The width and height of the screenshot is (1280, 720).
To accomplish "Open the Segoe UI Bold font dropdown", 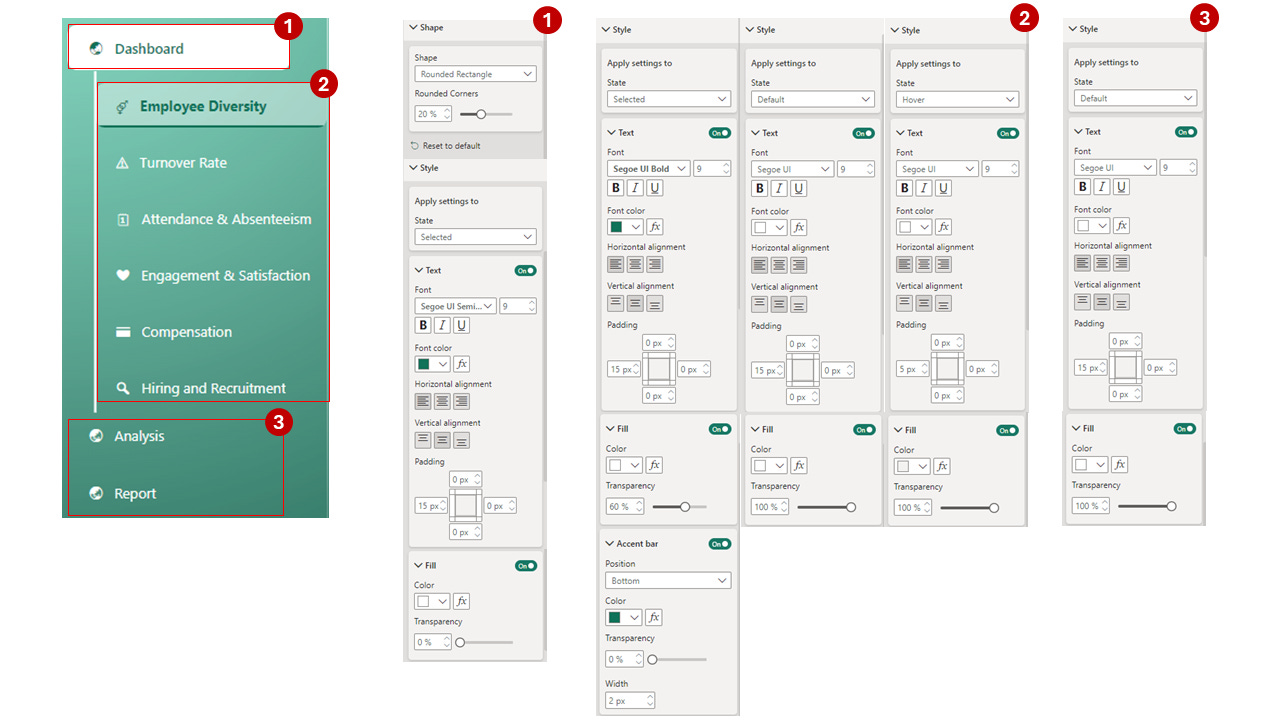I will click(x=648, y=169).
